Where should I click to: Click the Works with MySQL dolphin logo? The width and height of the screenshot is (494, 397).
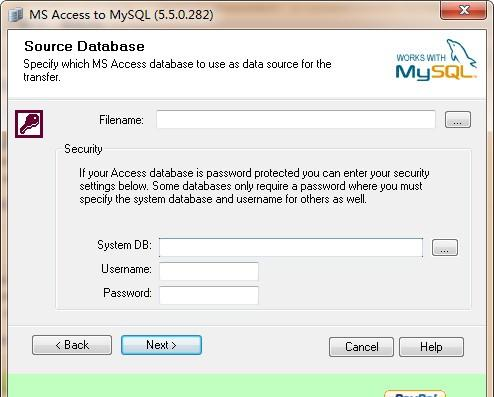tap(436, 60)
